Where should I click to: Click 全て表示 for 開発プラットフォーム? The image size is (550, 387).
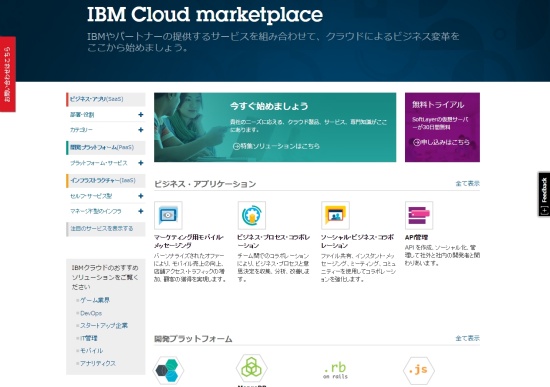point(467,338)
